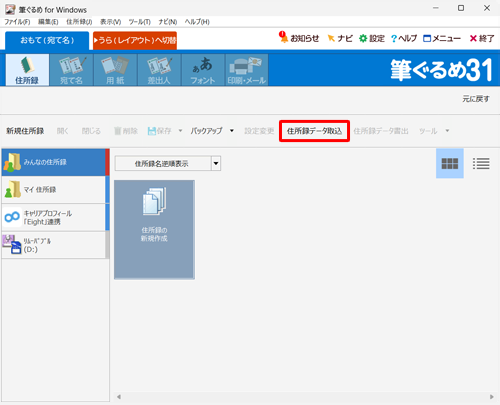This screenshot has height=405, width=500.
Task: Open the フォント font icon
Action: tap(203, 70)
